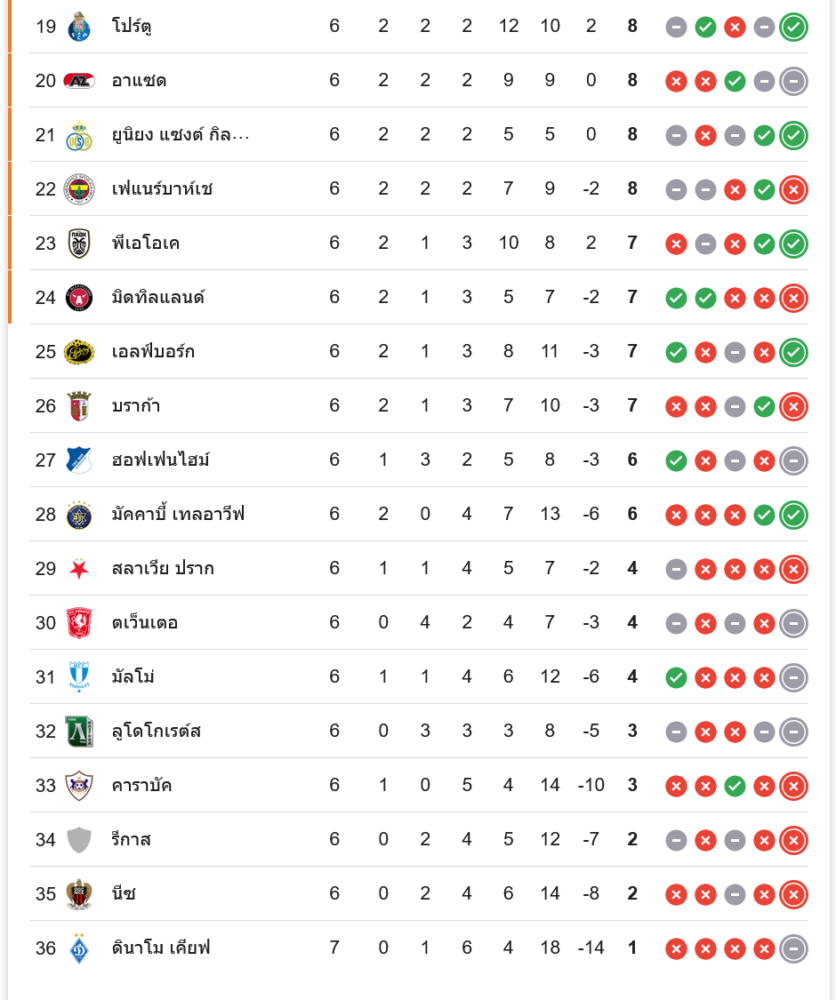Click Nice's most recent loss indicator
Image resolution: width=836 pixels, height=1000 pixels.
pos(794,893)
